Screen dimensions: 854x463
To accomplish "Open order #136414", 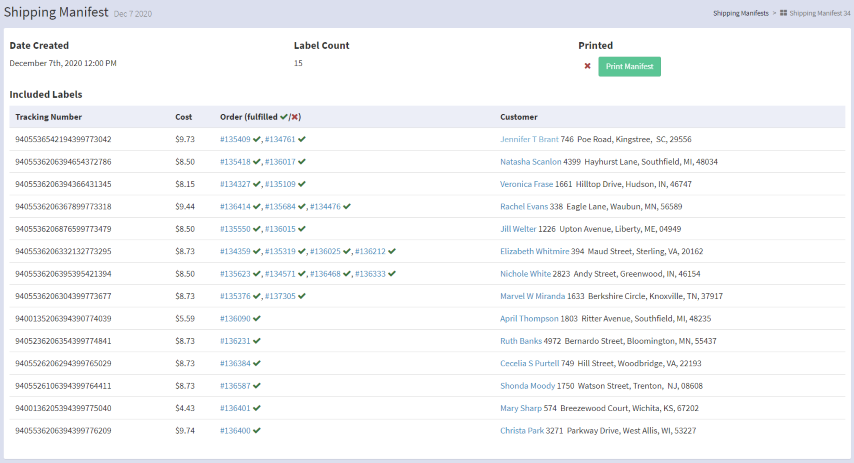I will [235, 206].
